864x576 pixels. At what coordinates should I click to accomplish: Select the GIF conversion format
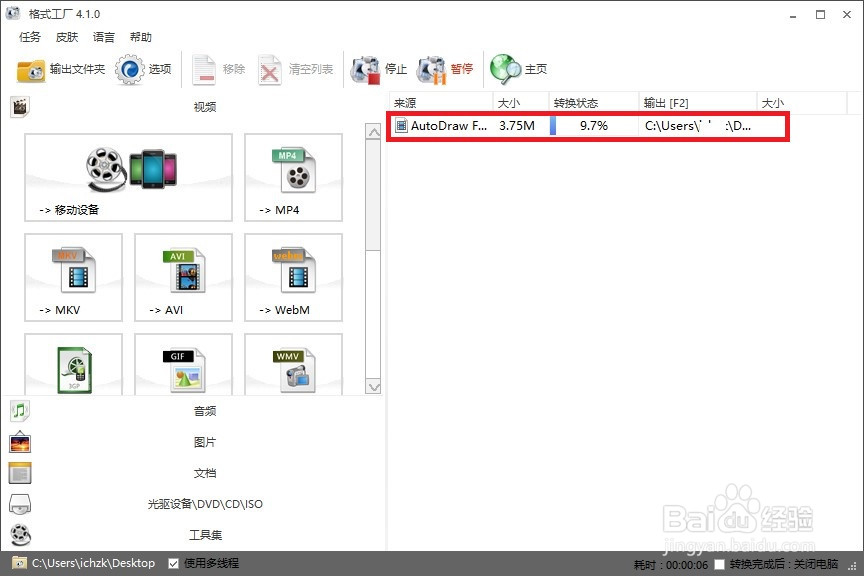(x=183, y=365)
